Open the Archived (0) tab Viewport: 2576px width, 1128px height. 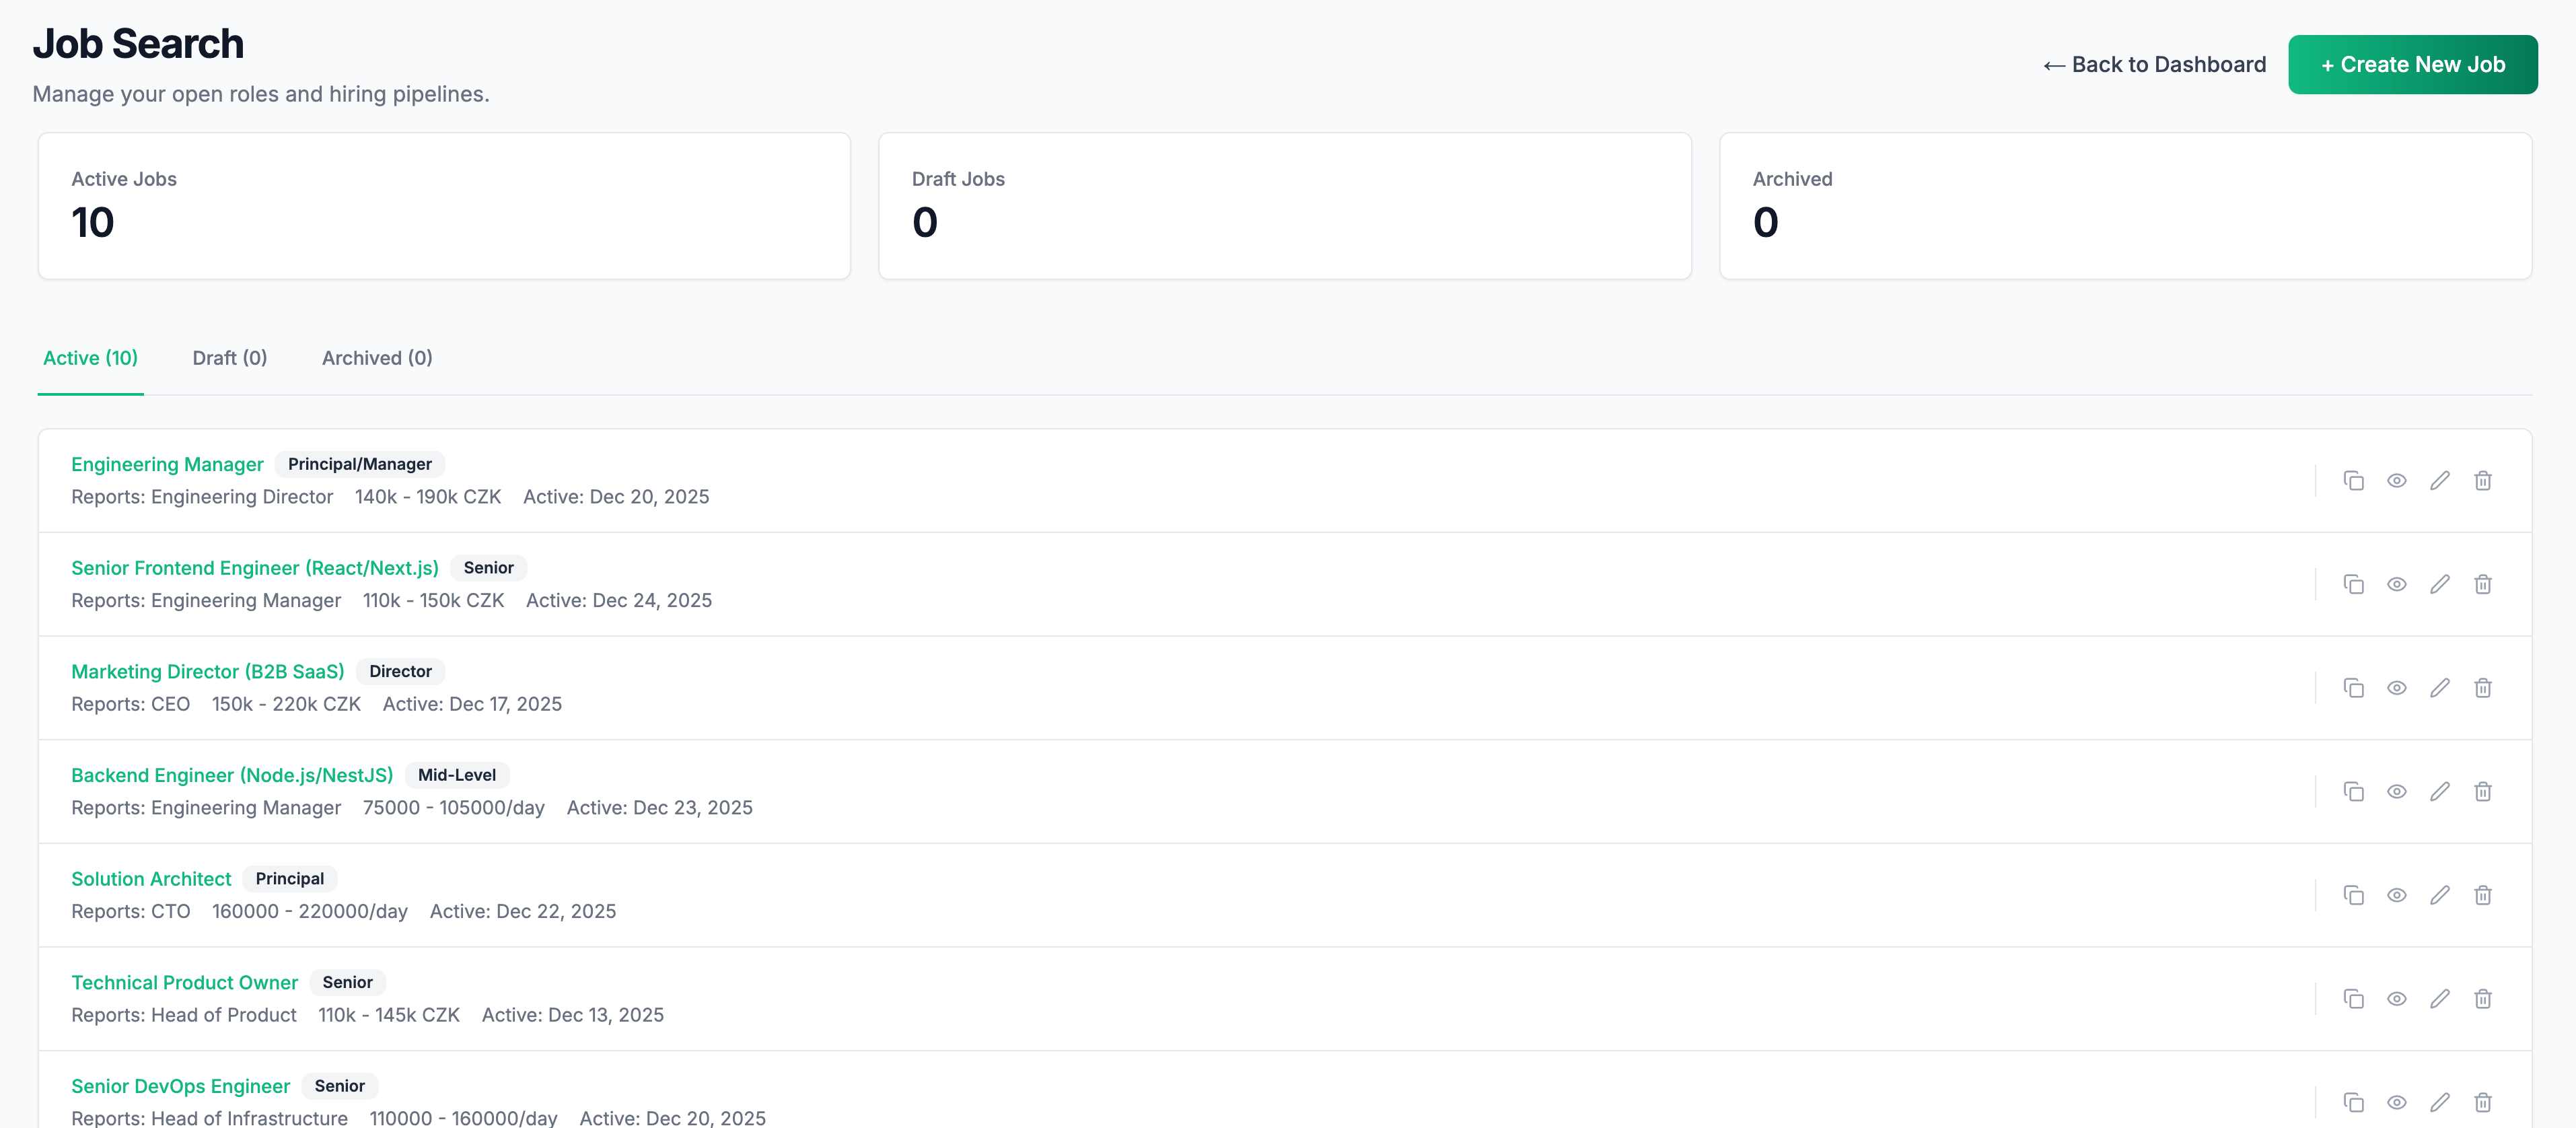377,358
